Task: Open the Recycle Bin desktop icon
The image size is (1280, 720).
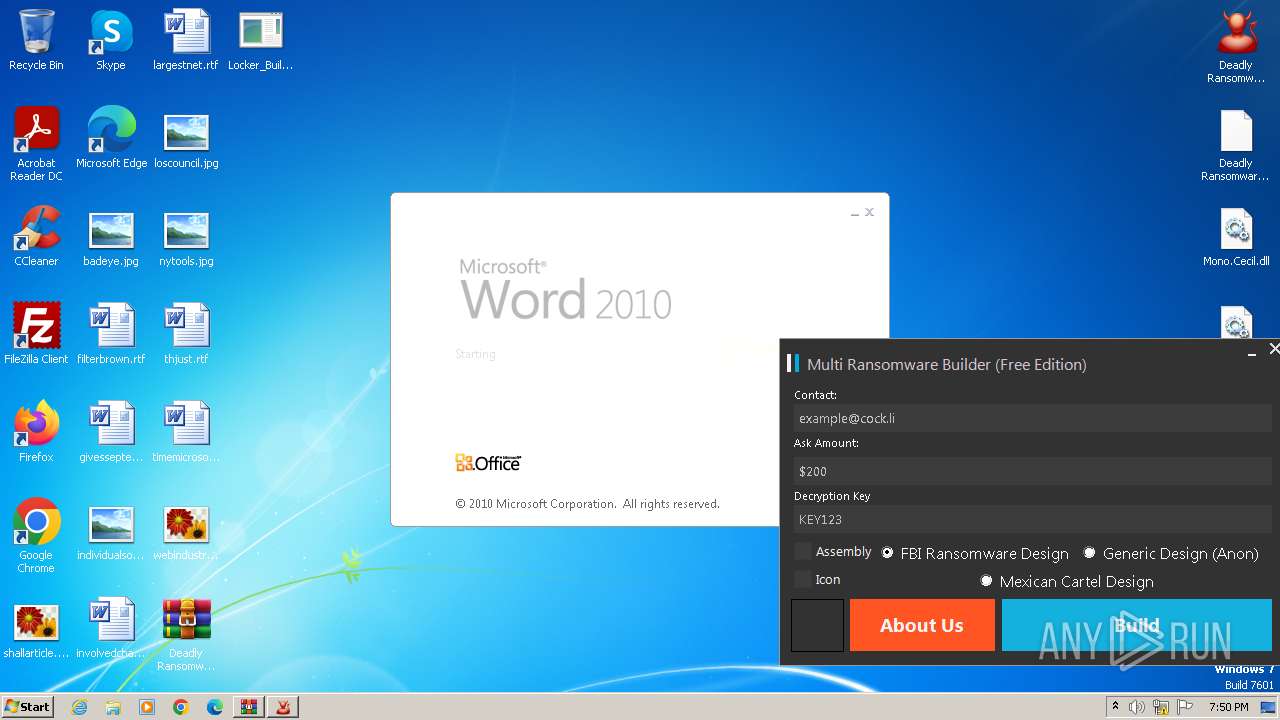Action: coord(36,40)
